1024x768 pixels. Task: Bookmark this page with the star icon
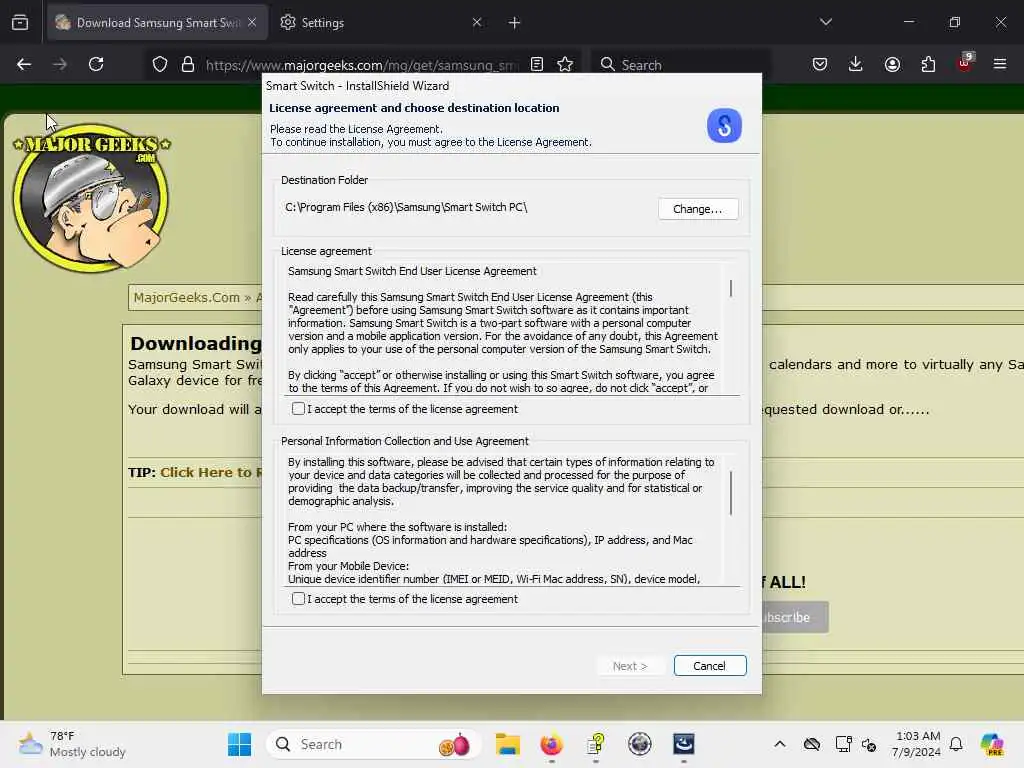(566, 64)
